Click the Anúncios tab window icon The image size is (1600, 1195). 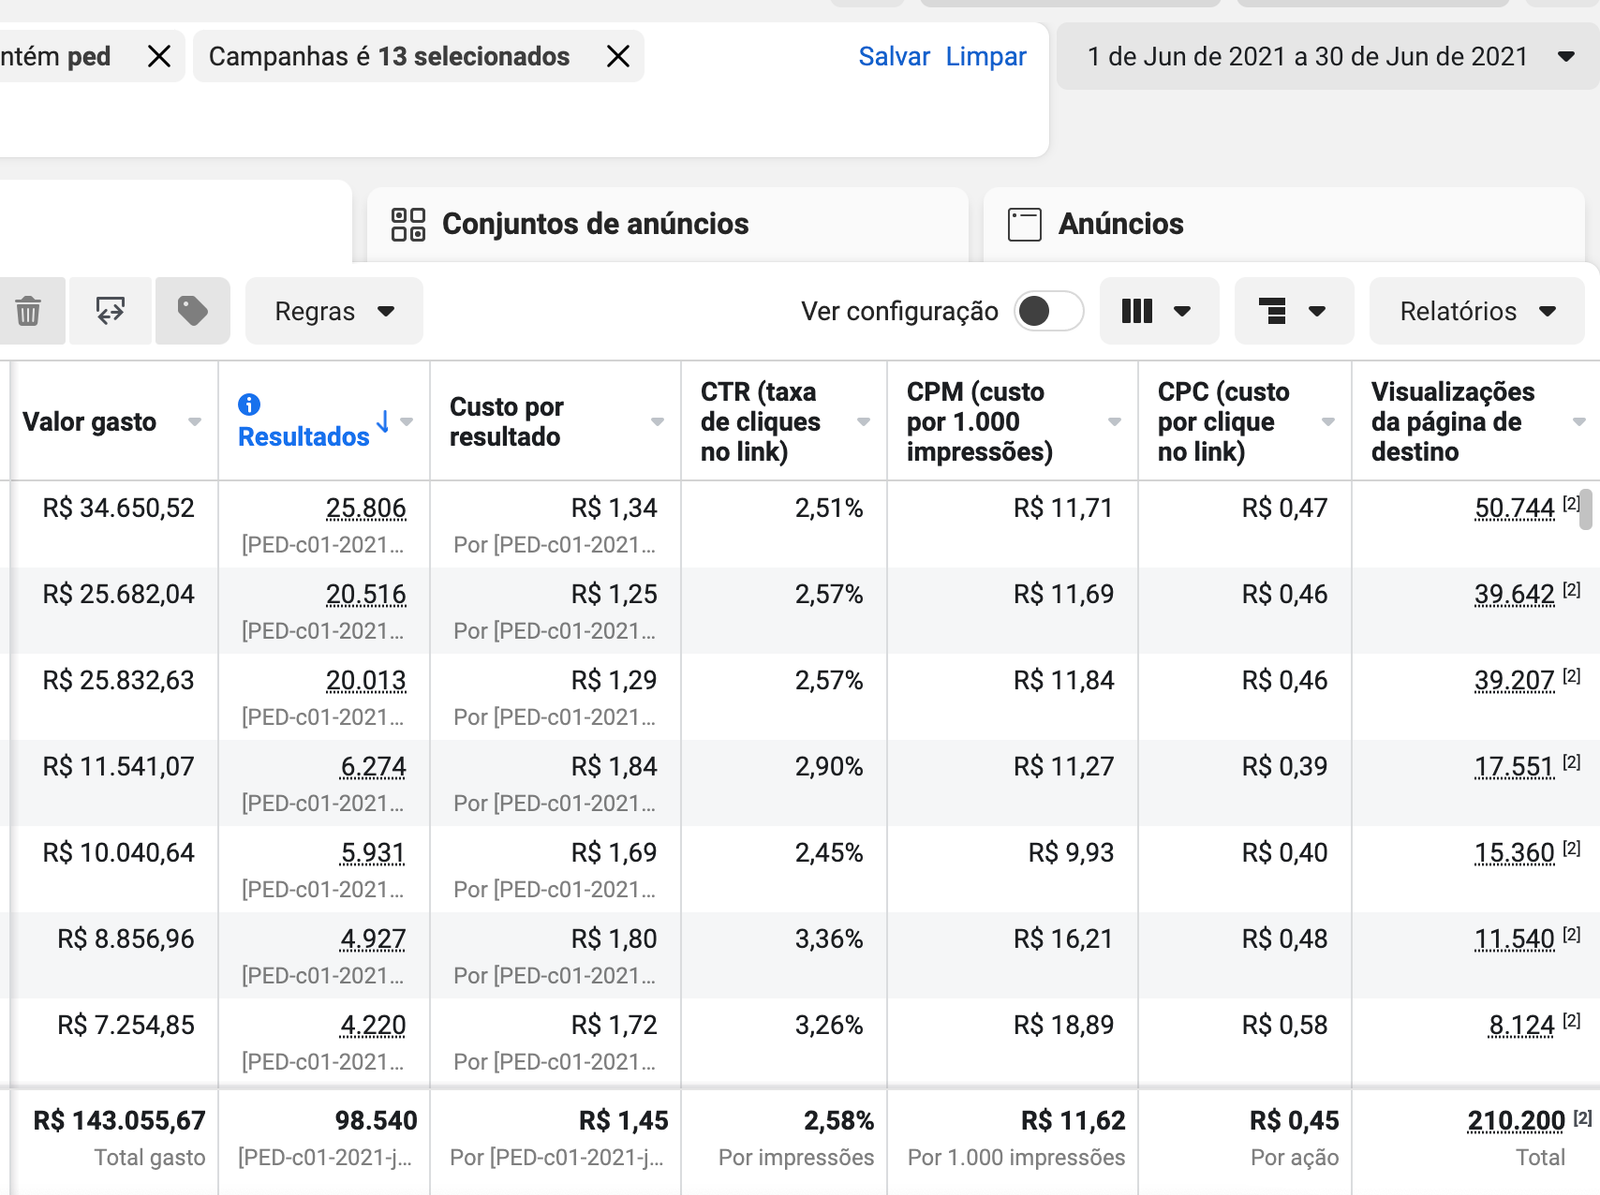(x=1025, y=224)
